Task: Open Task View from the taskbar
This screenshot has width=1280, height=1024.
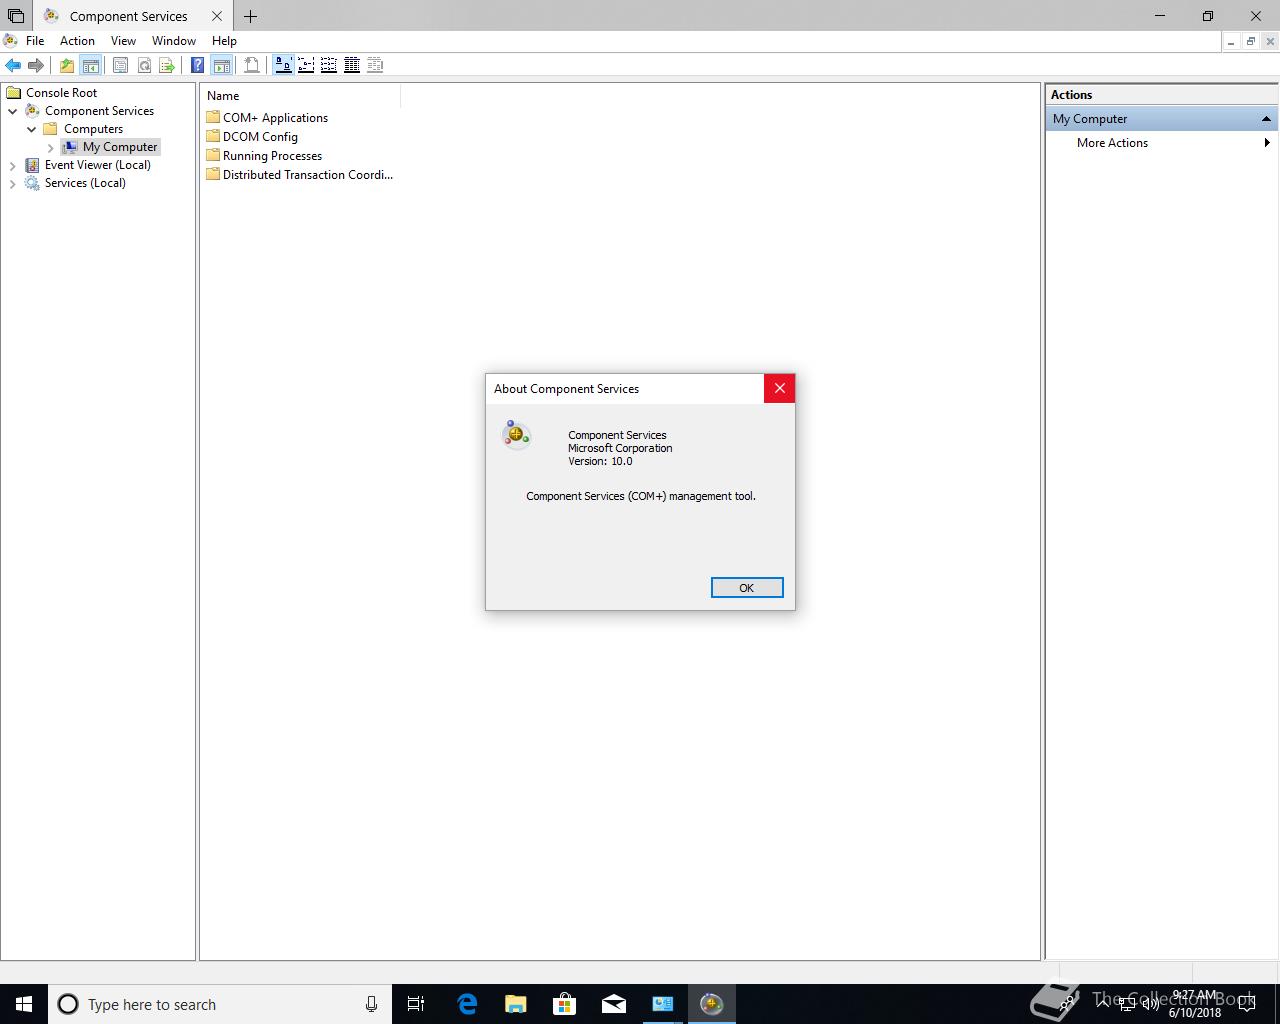Action: coord(416,1004)
